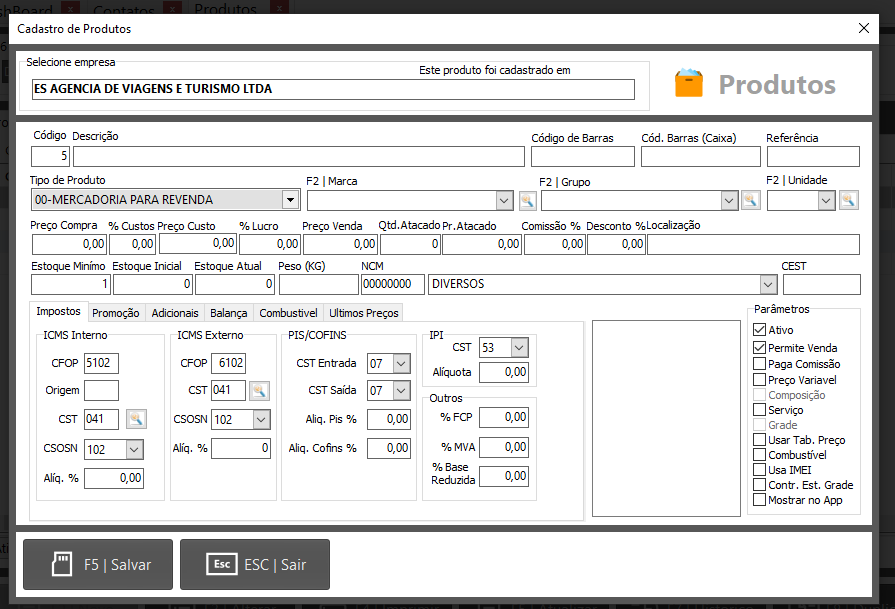The image size is (895, 609).
Task: Switch to the Promoção tab
Action: click(116, 313)
